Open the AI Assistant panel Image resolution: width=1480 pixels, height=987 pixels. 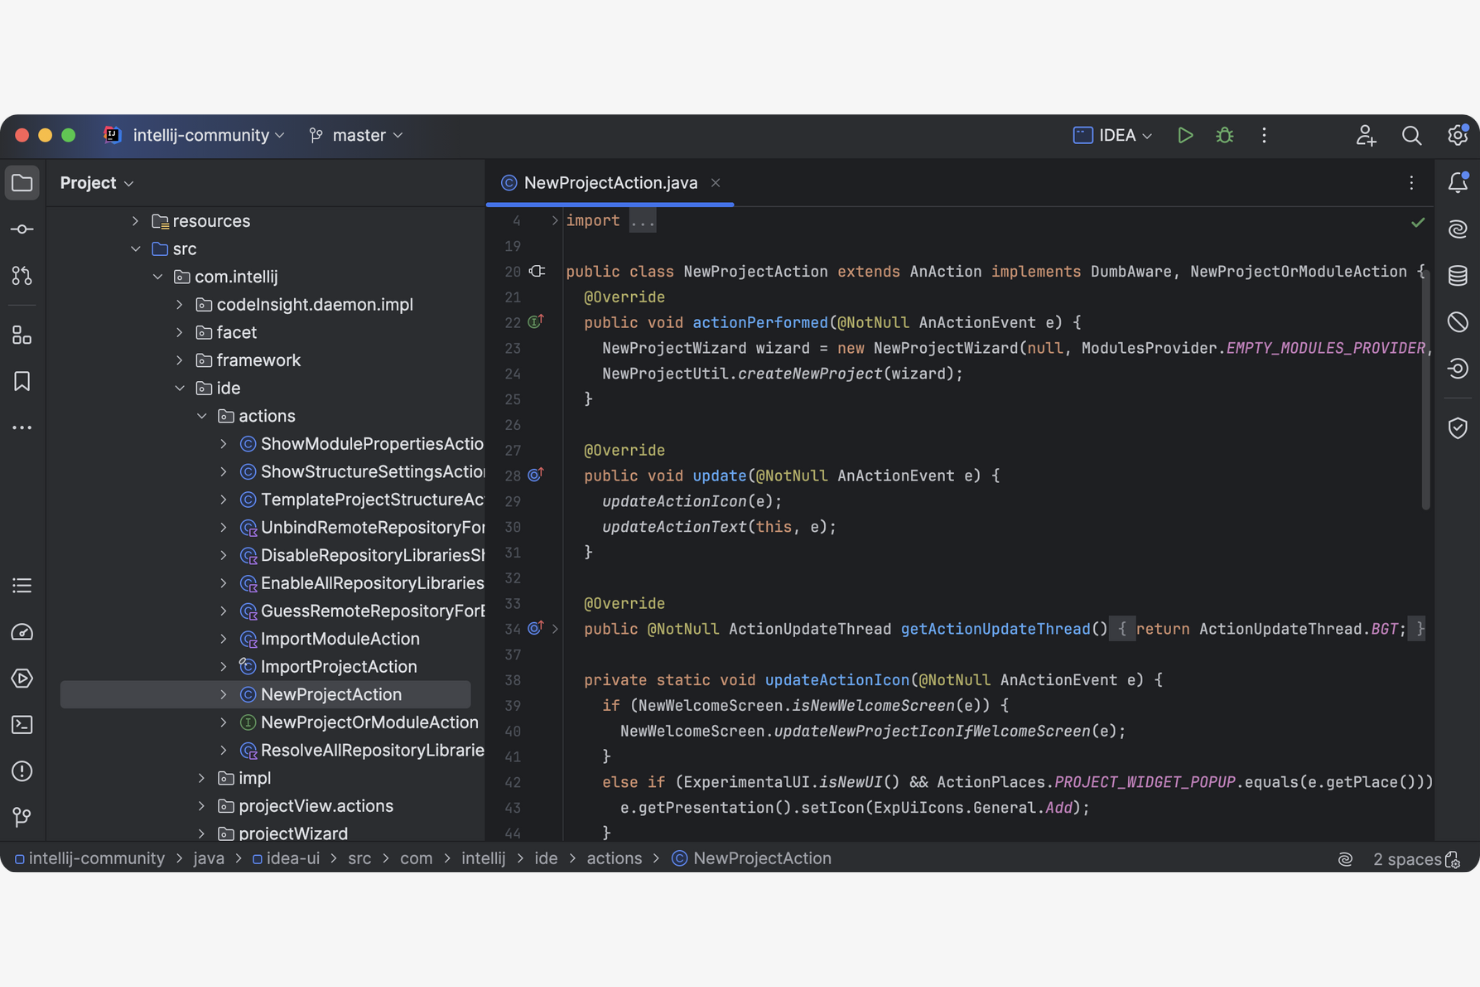1457,228
